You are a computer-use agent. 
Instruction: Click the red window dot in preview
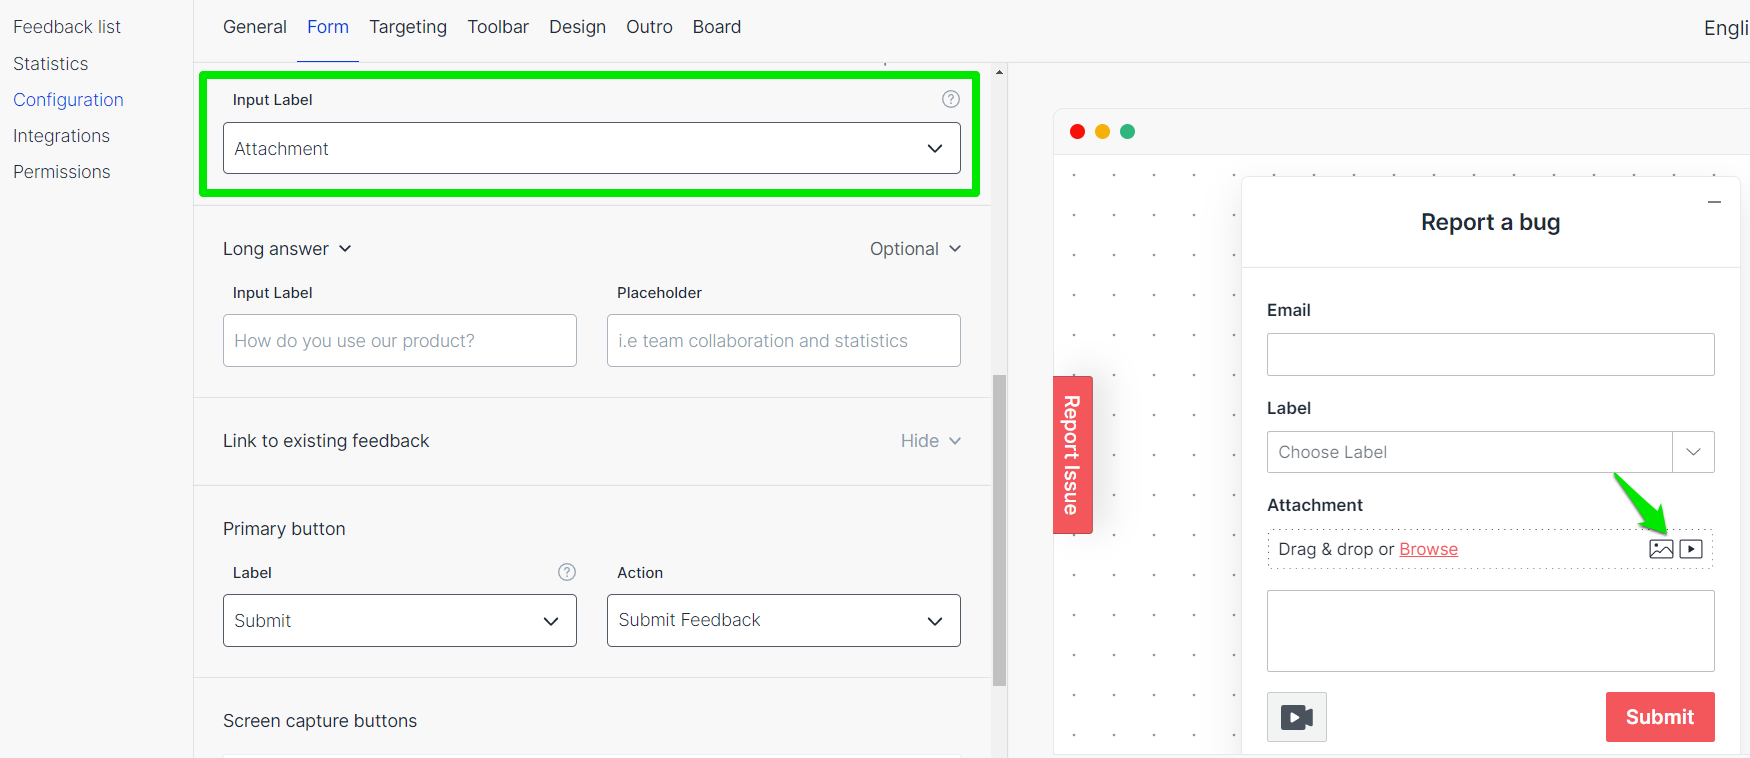click(x=1077, y=131)
